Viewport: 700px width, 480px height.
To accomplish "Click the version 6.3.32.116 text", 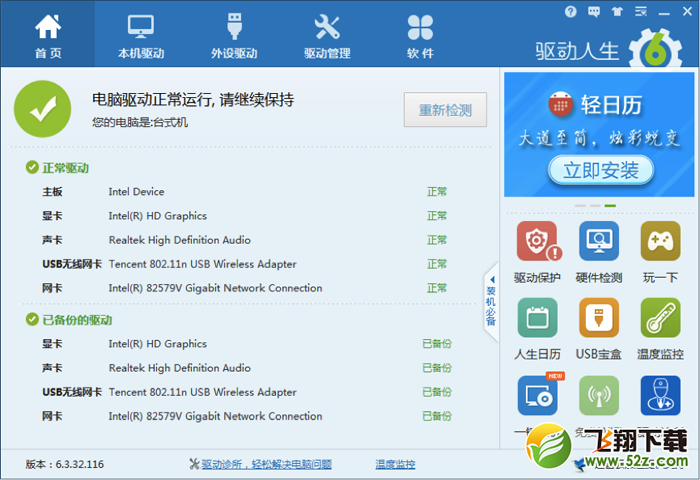I will pos(65,464).
